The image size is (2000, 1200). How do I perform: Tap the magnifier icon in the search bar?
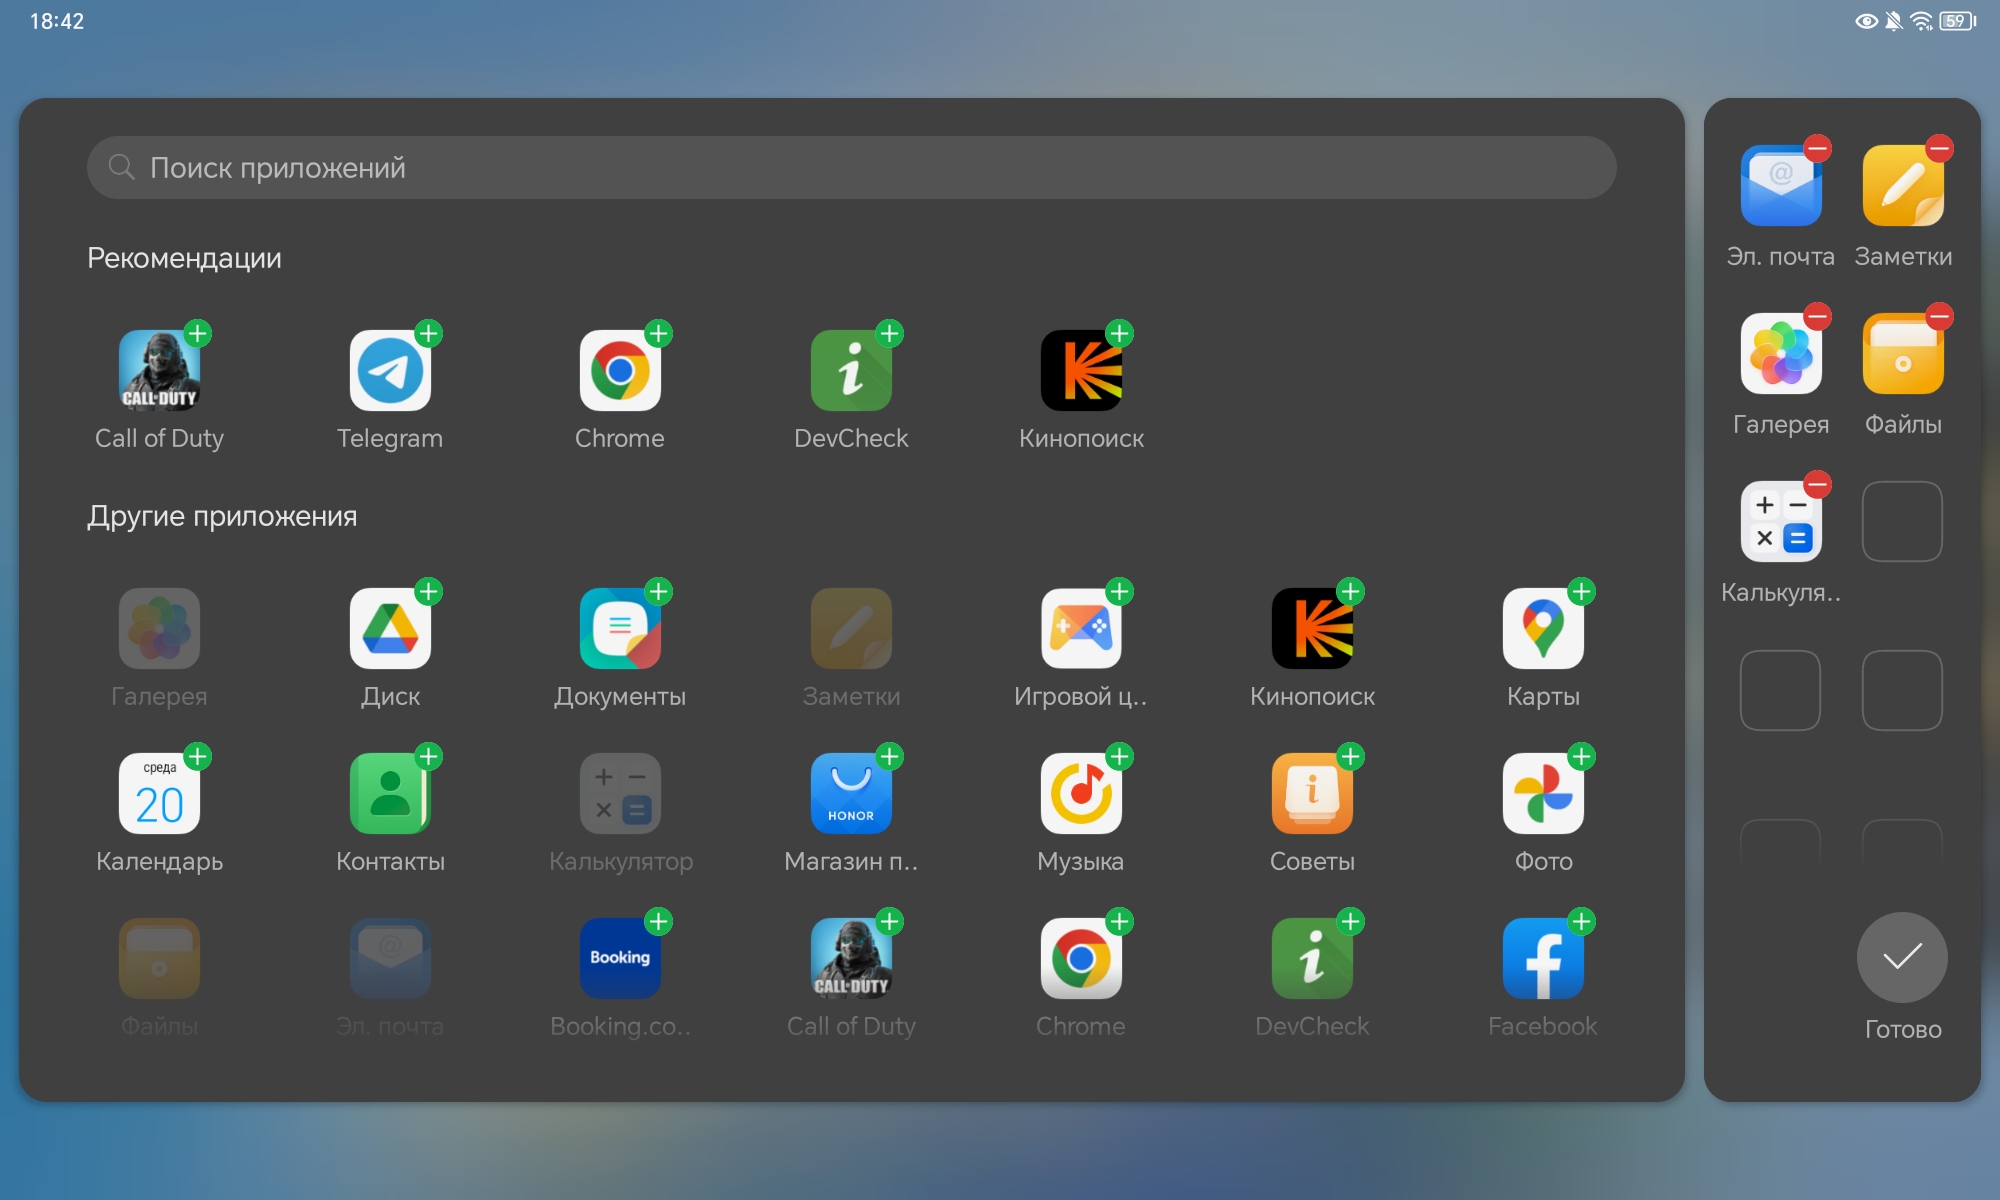point(122,168)
